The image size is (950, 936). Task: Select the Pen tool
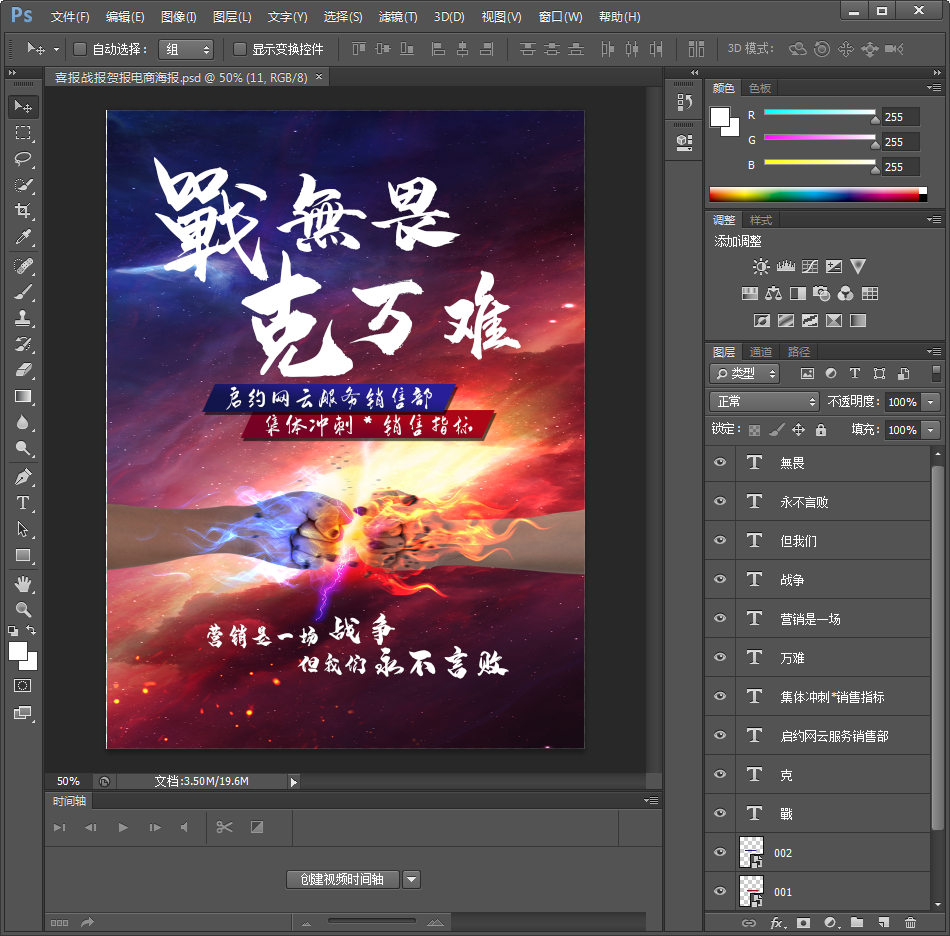(x=23, y=477)
